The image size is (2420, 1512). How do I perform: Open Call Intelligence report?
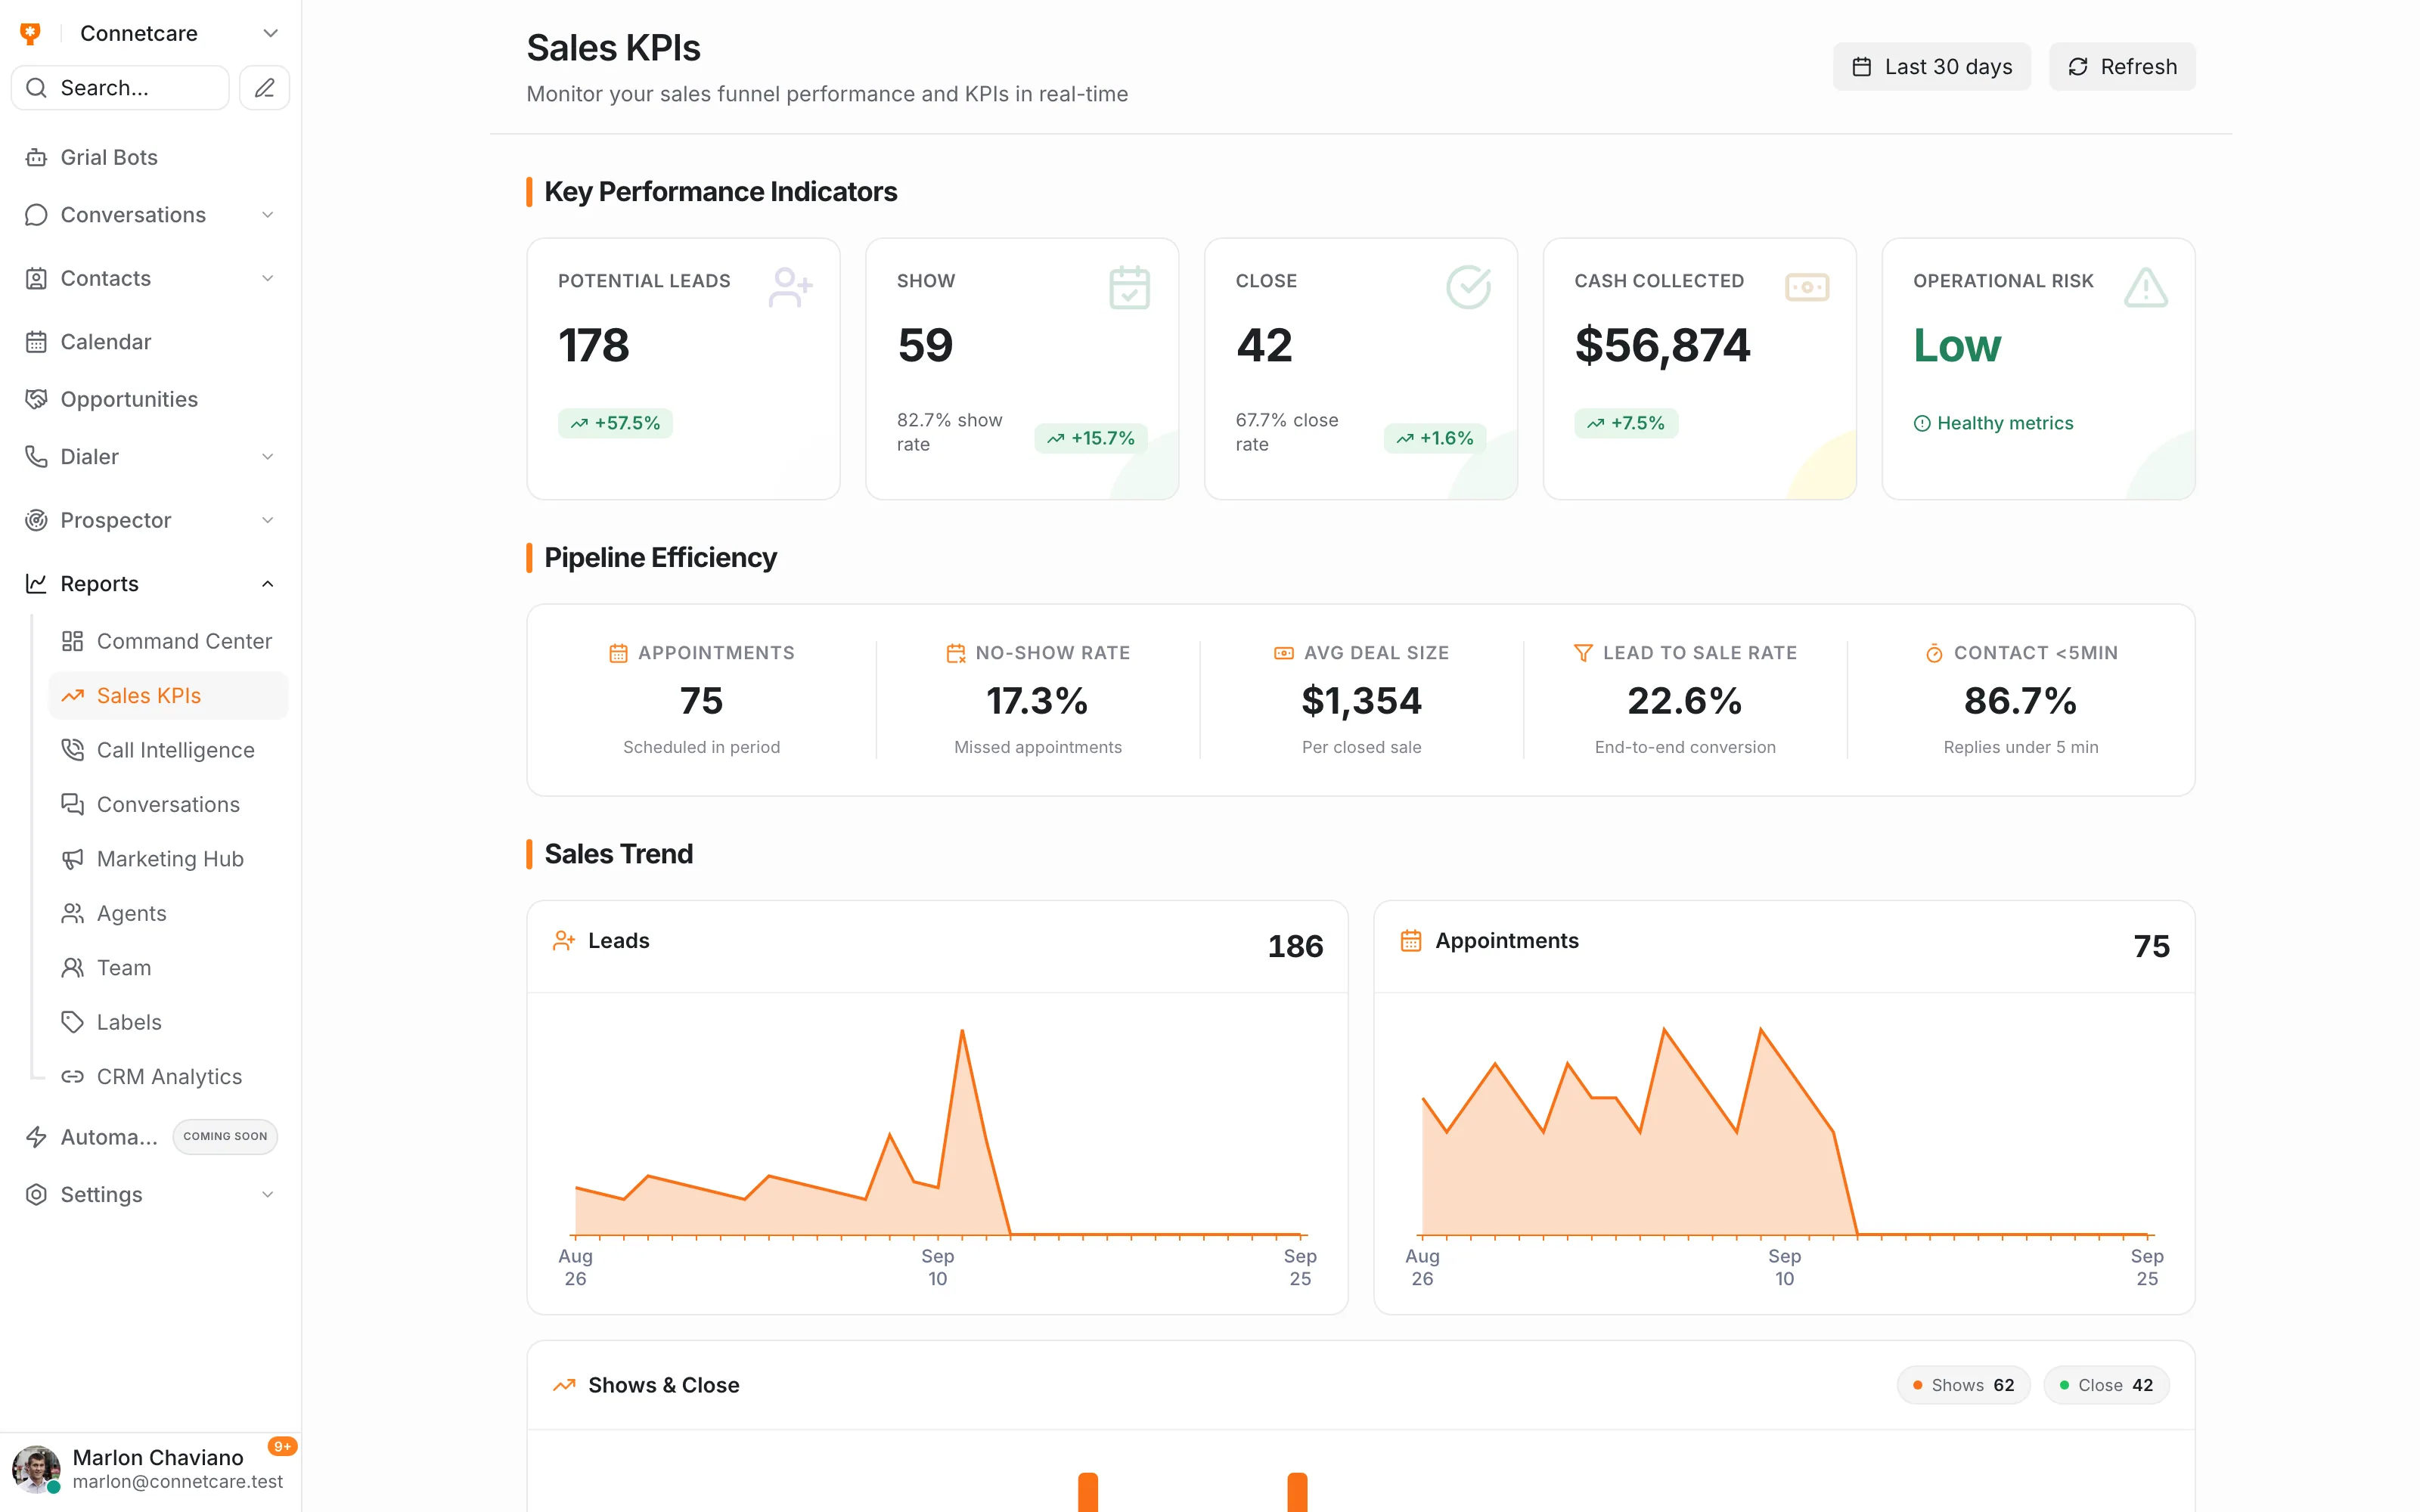pos(168,750)
